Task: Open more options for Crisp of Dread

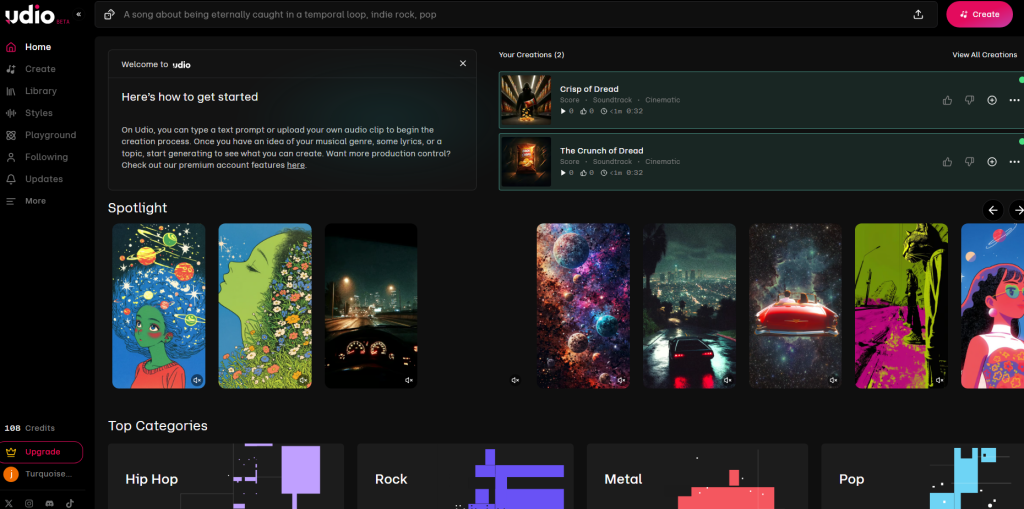Action: pyautogui.click(x=1014, y=100)
